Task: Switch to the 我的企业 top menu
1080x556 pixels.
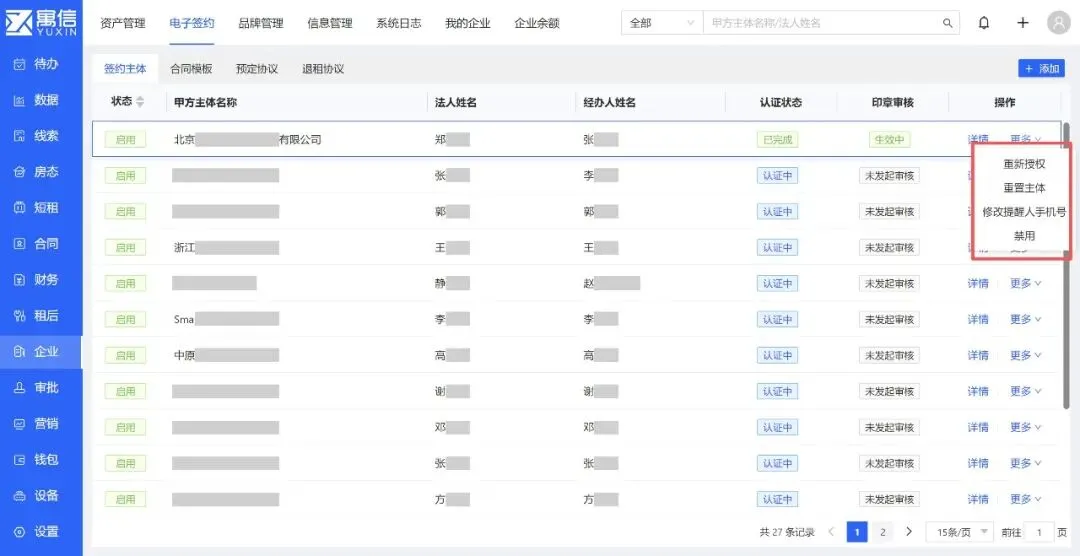Action: 468,23
